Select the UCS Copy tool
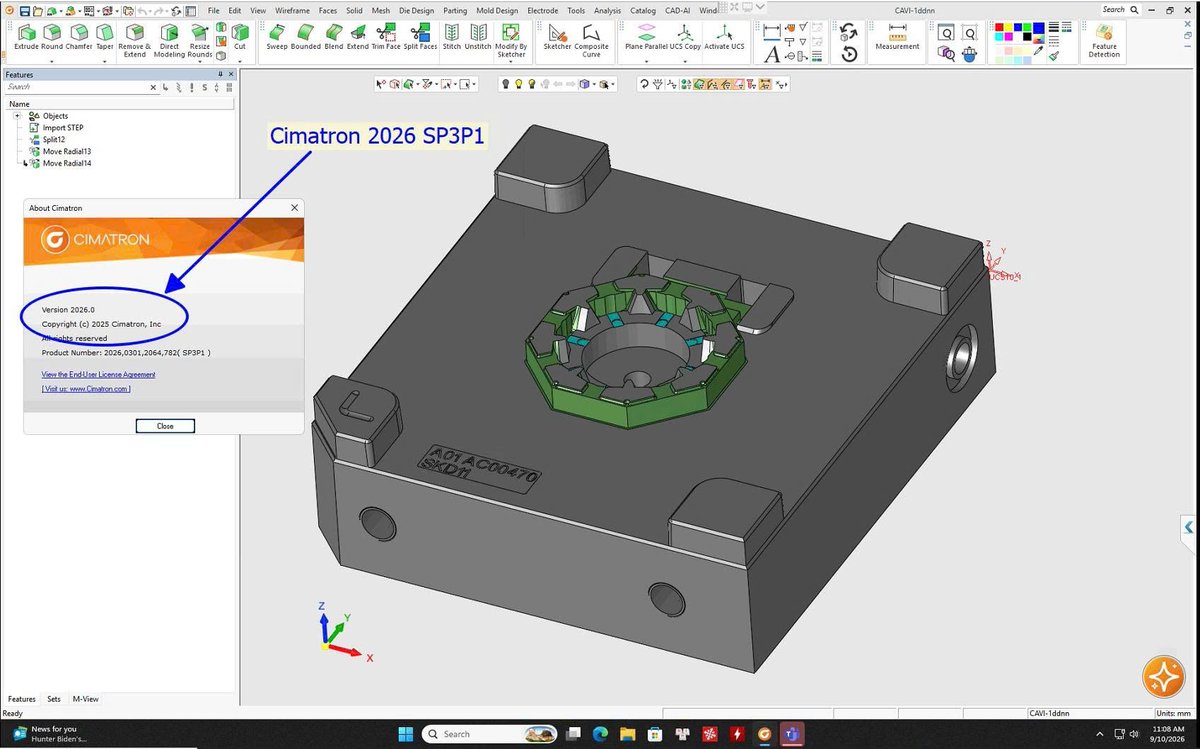Image resolution: width=1200 pixels, height=749 pixels. (686, 38)
